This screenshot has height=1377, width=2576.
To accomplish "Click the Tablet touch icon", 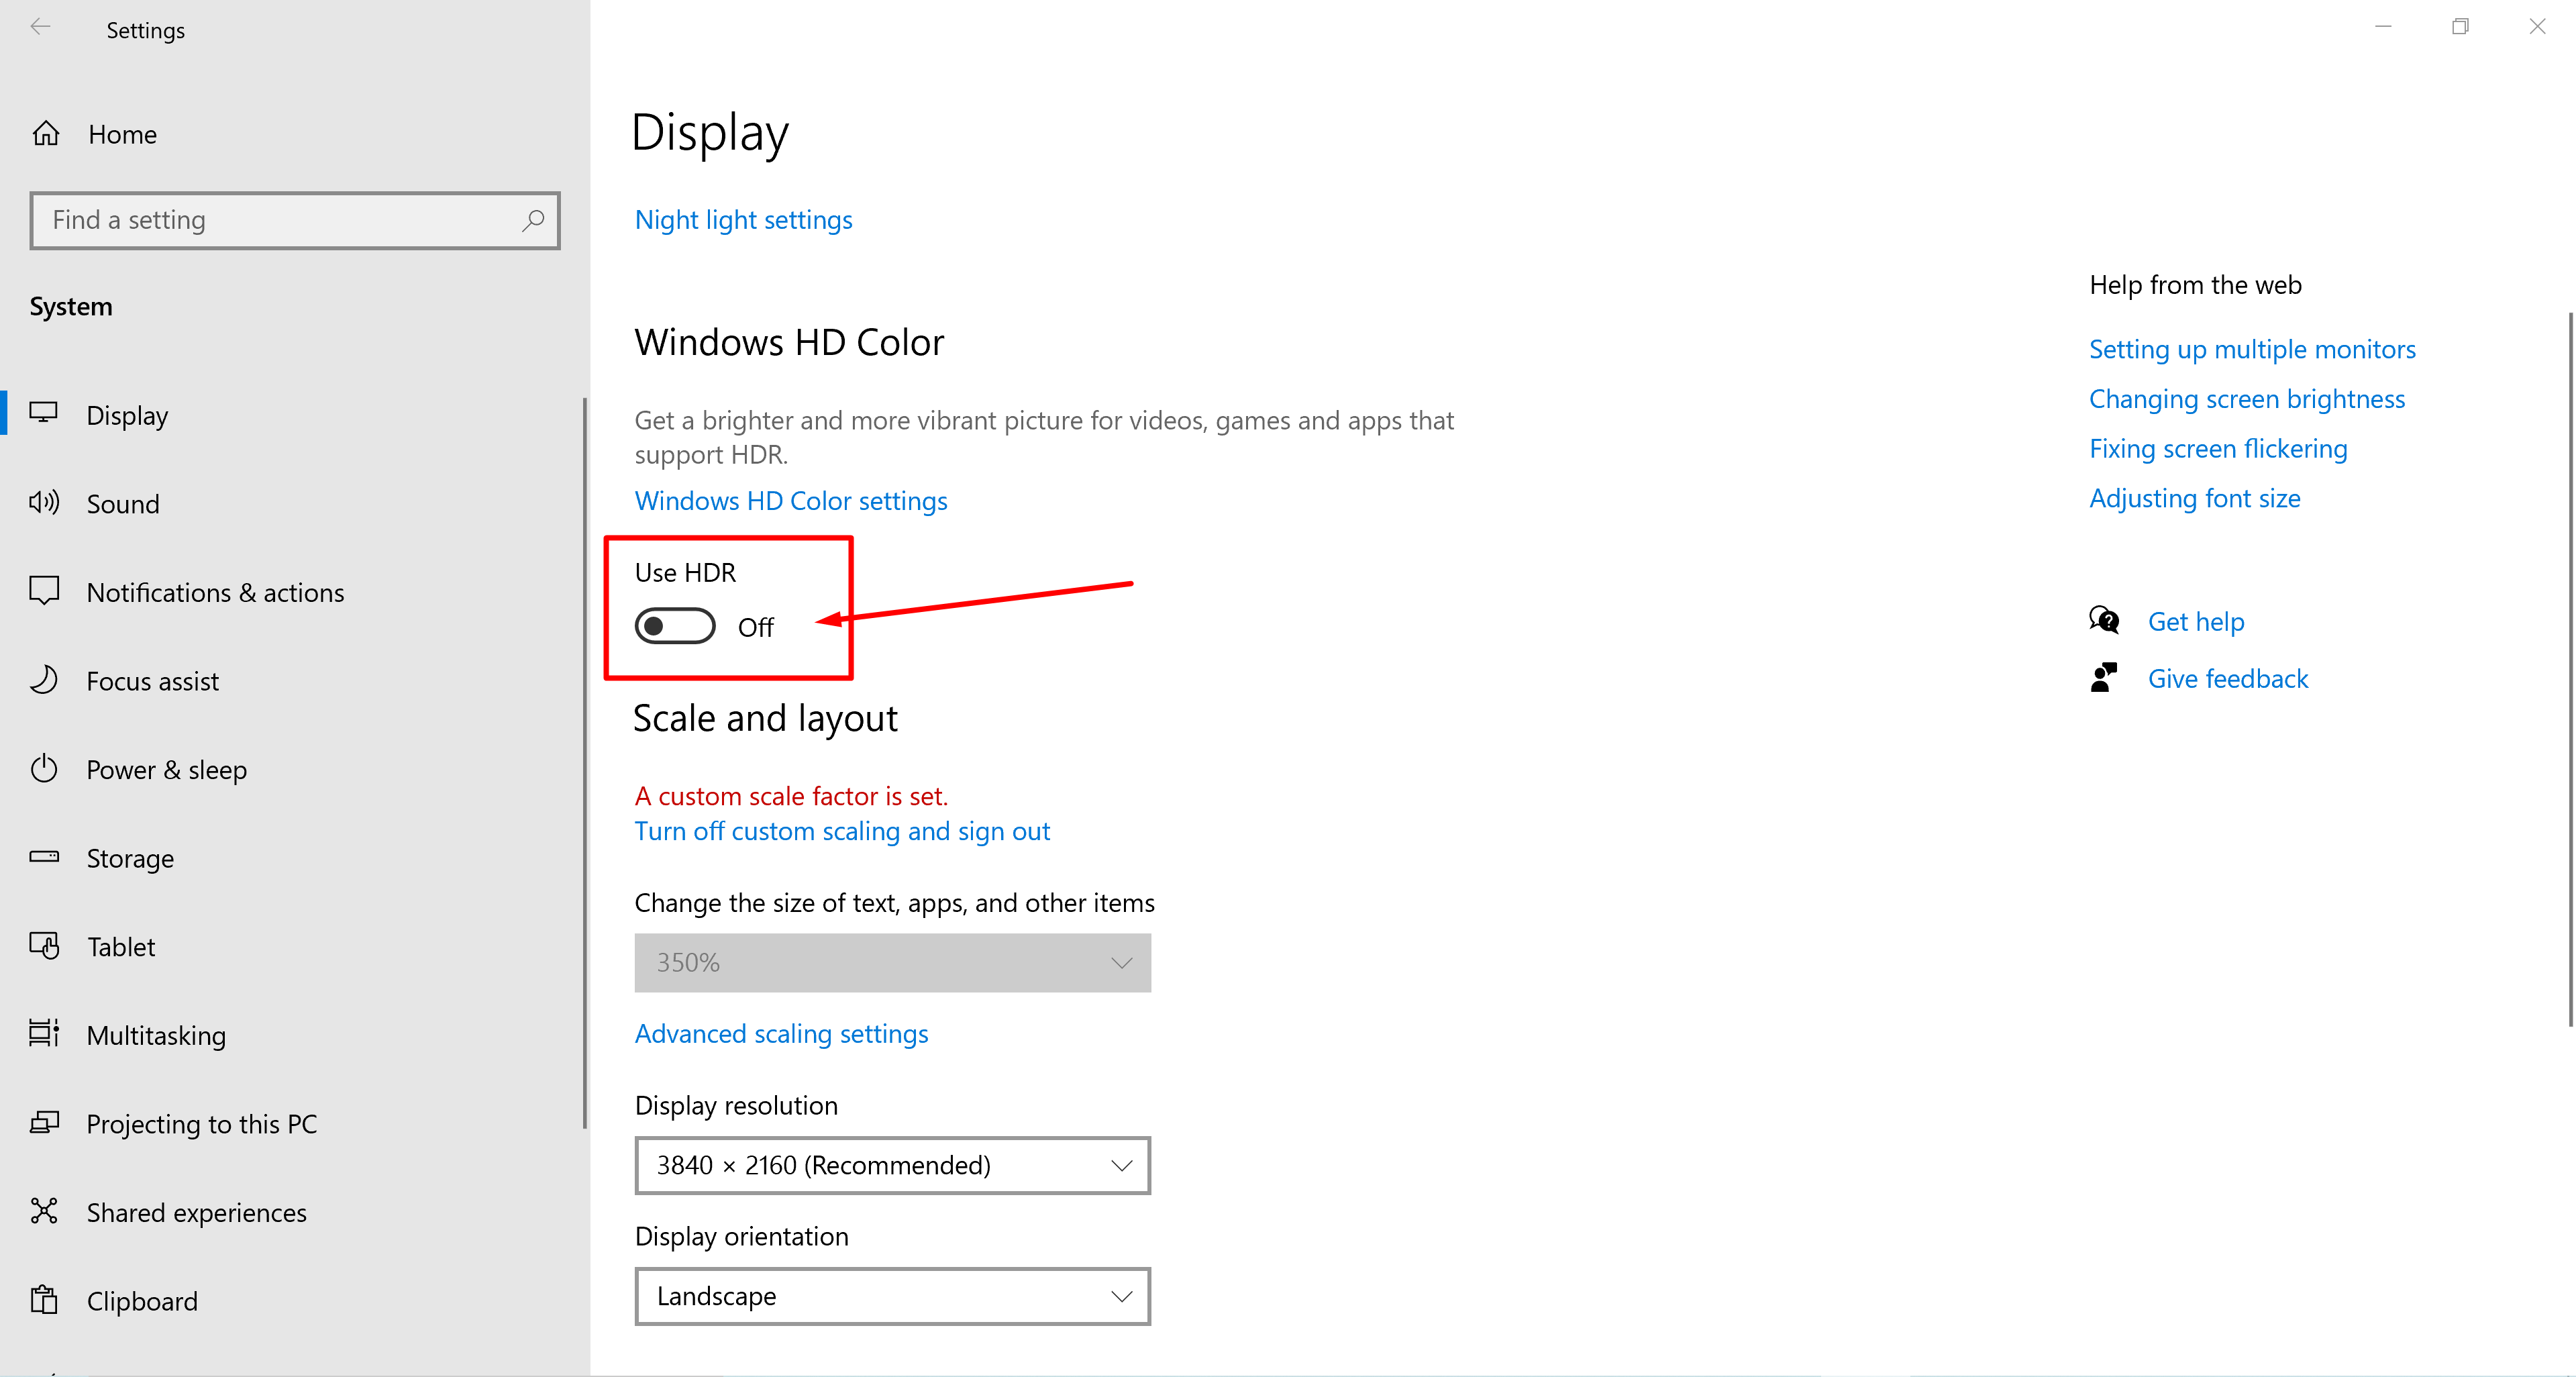I will tap(44, 945).
